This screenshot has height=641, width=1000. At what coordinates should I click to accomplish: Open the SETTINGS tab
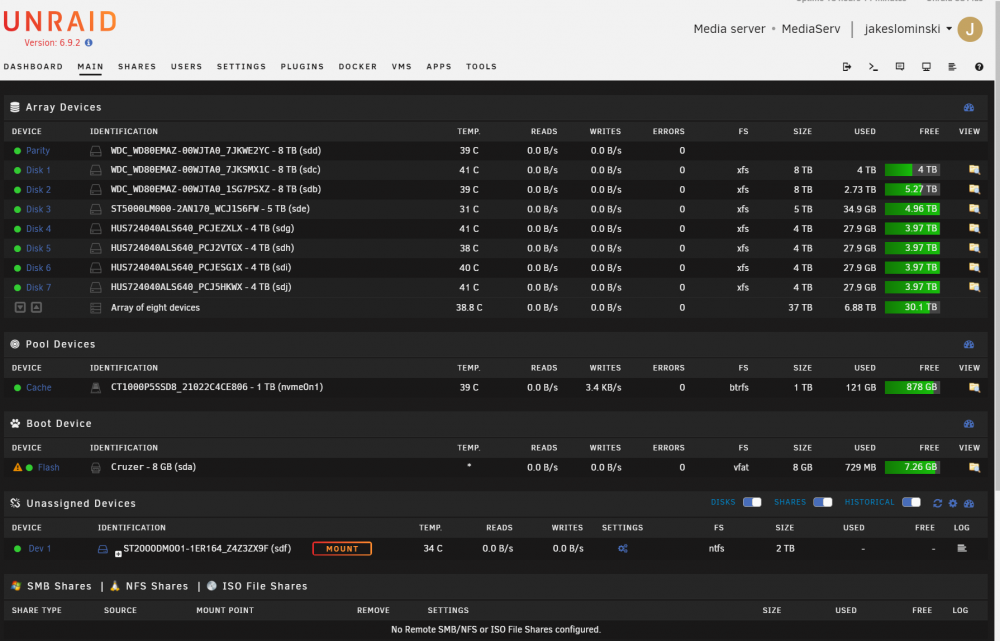(x=241, y=66)
